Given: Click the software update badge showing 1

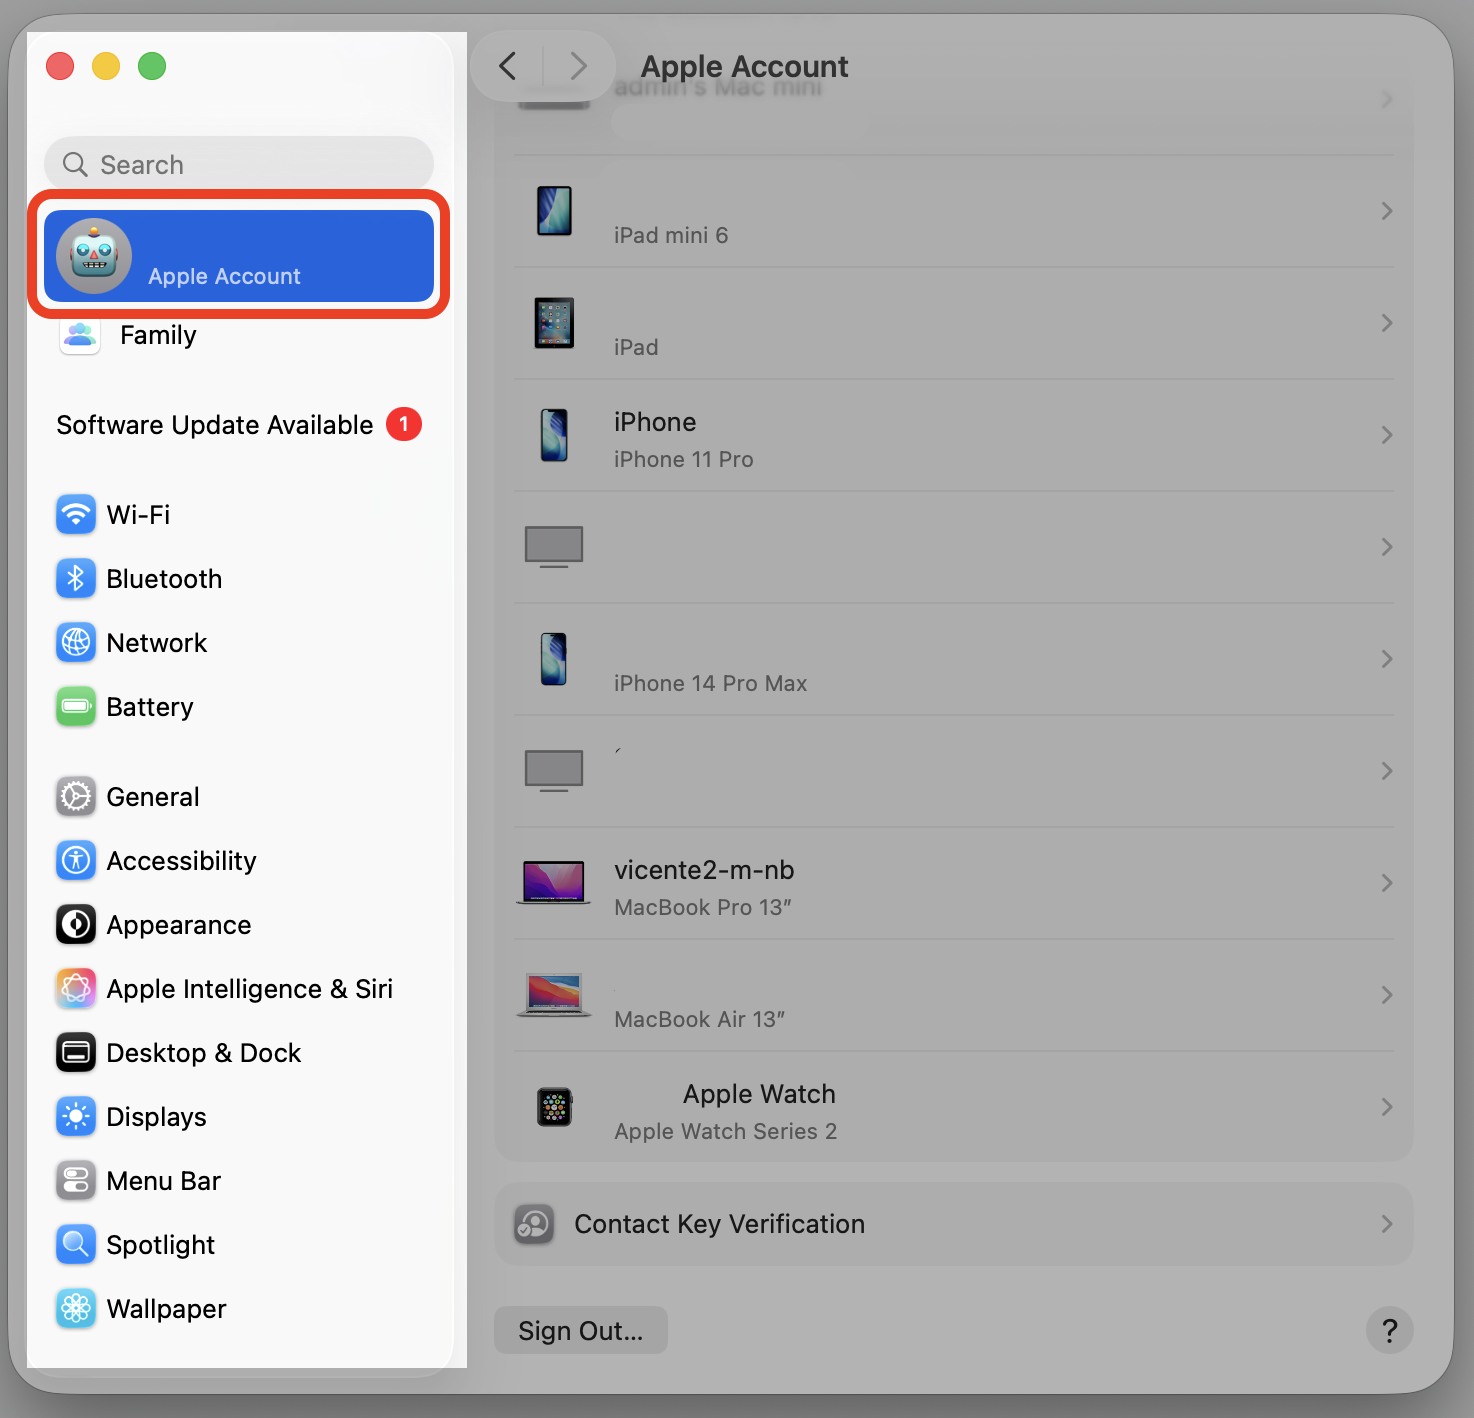Looking at the screenshot, I should [404, 425].
